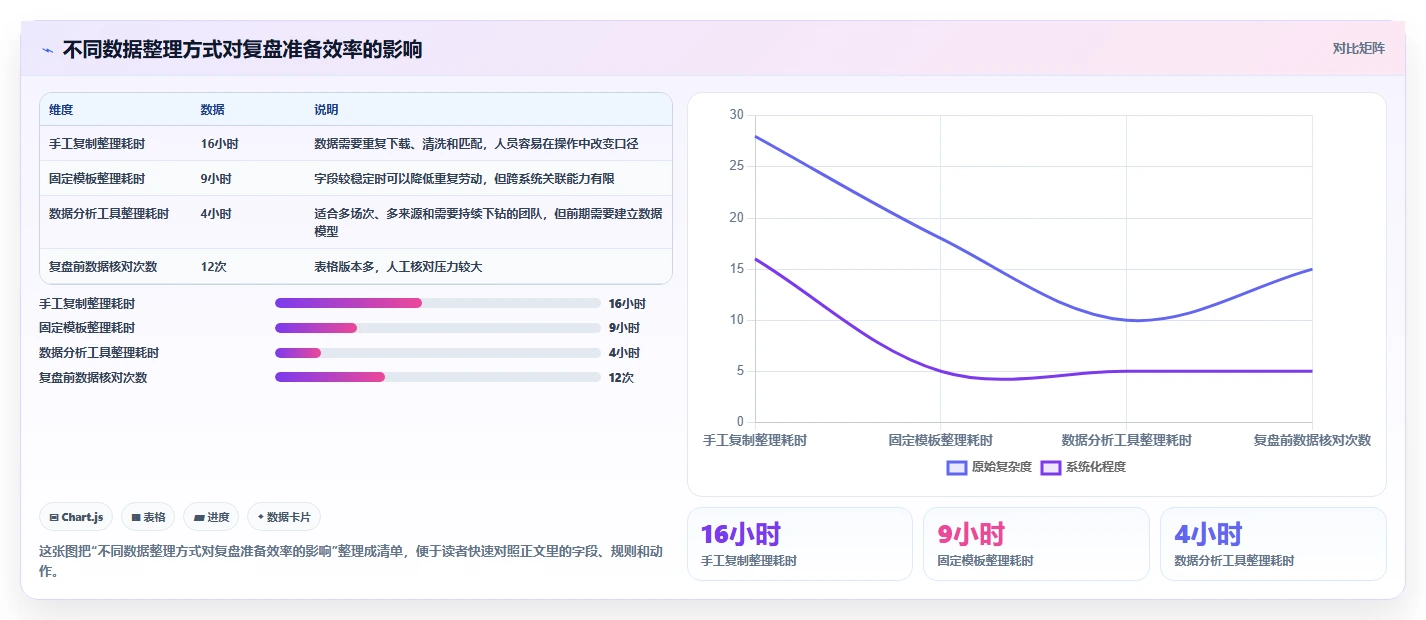The image size is (1426, 620).
Task: Click the 9小时 value after the progress bar
Action: pos(624,328)
